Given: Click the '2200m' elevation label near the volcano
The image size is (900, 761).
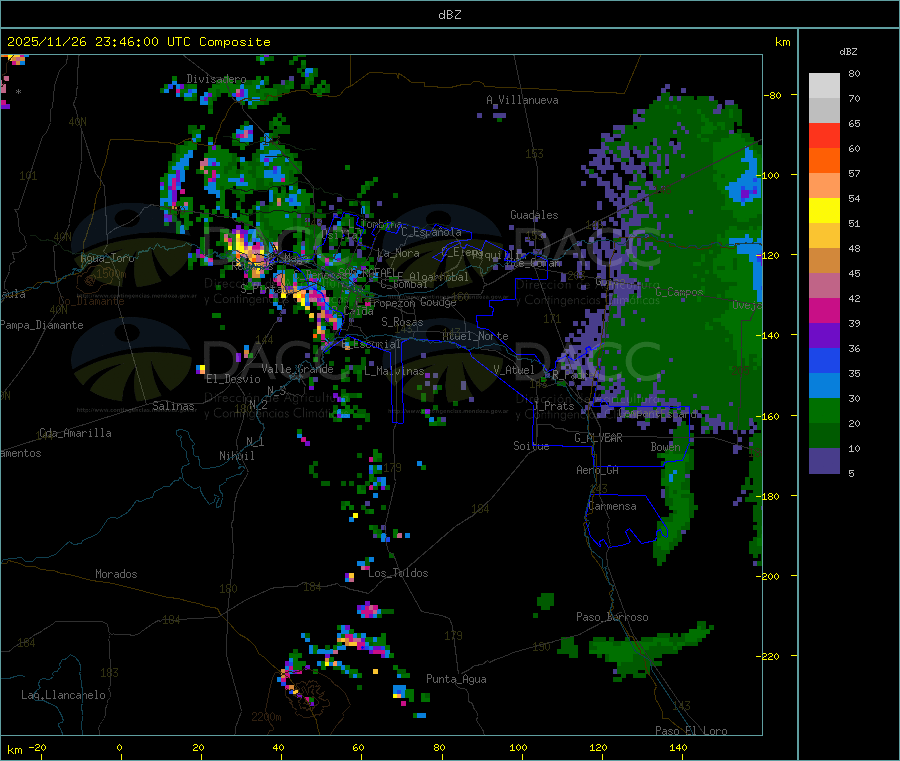Looking at the screenshot, I should pyautogui.click(x=266, y=717).
